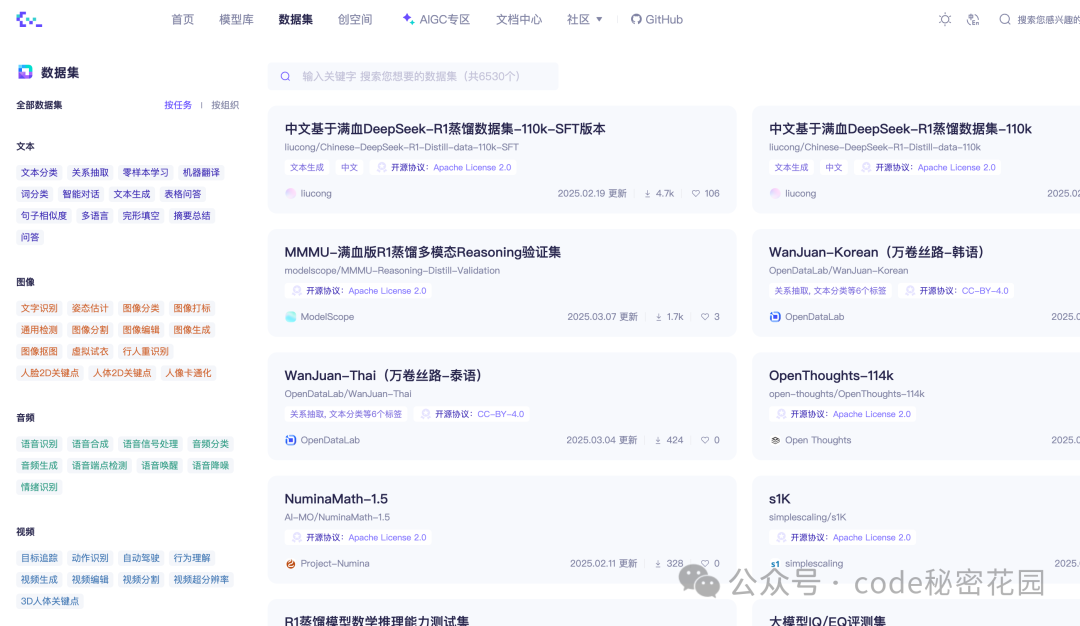This screenshot has width=1080, height=626.
Task: Switch filter to 按组织
Action: pyautogui.click(x=225, y=105)
